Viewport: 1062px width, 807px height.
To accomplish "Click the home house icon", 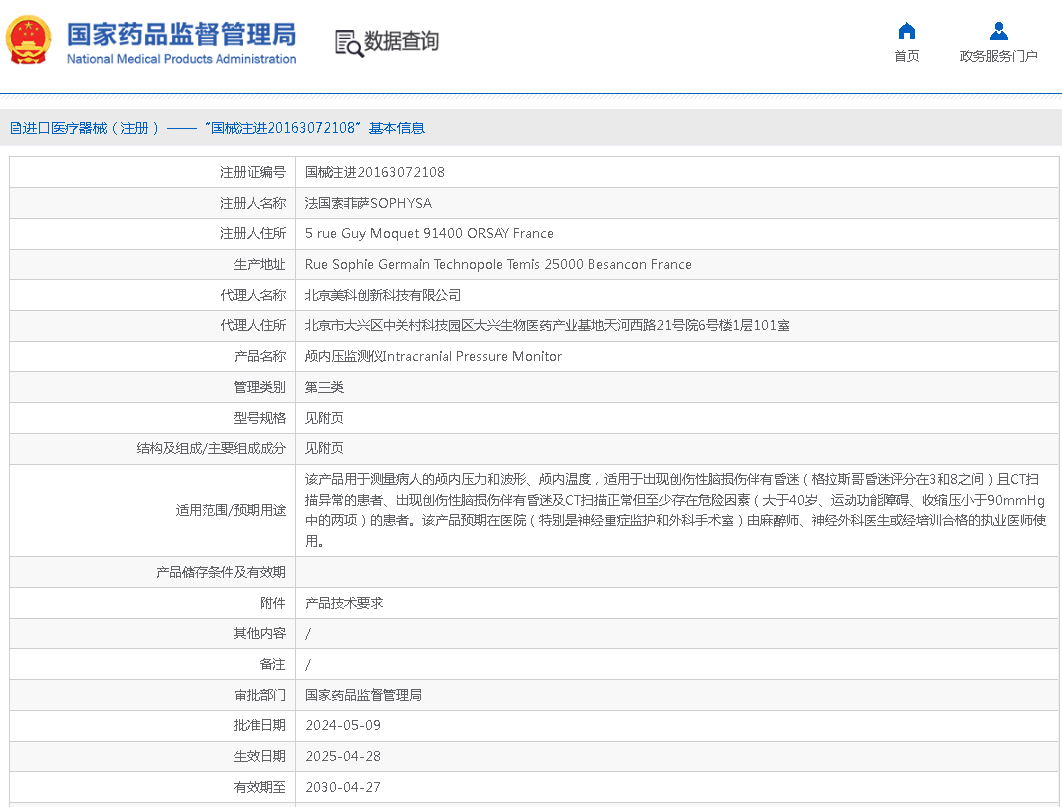I will coord(906,31).
